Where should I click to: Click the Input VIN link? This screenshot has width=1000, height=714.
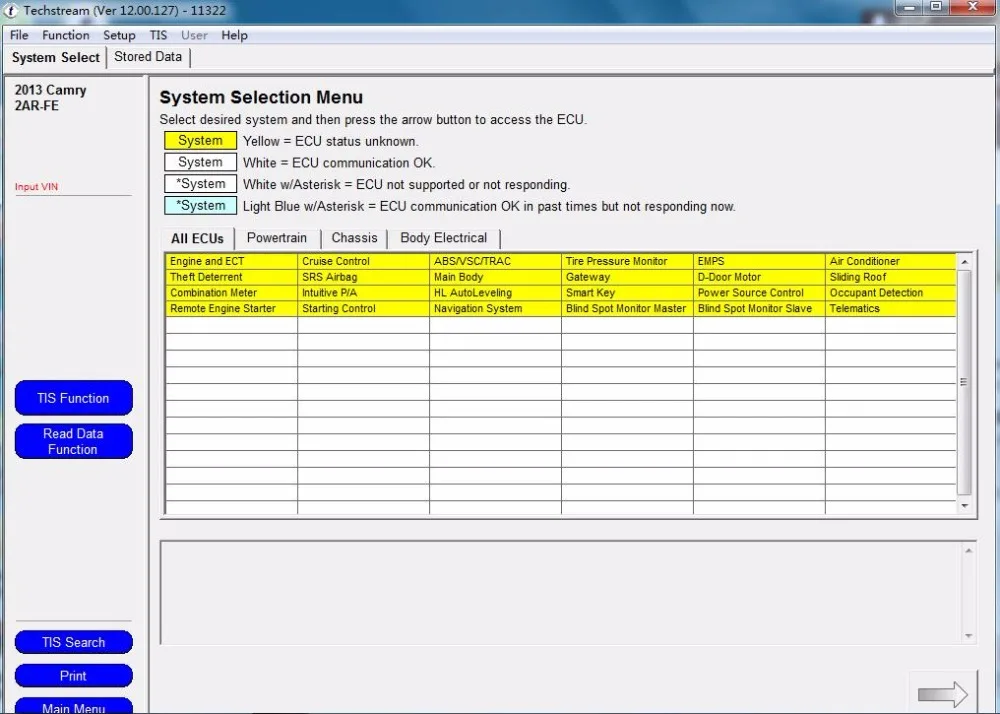pyautogui.click(x=36, y=187)
